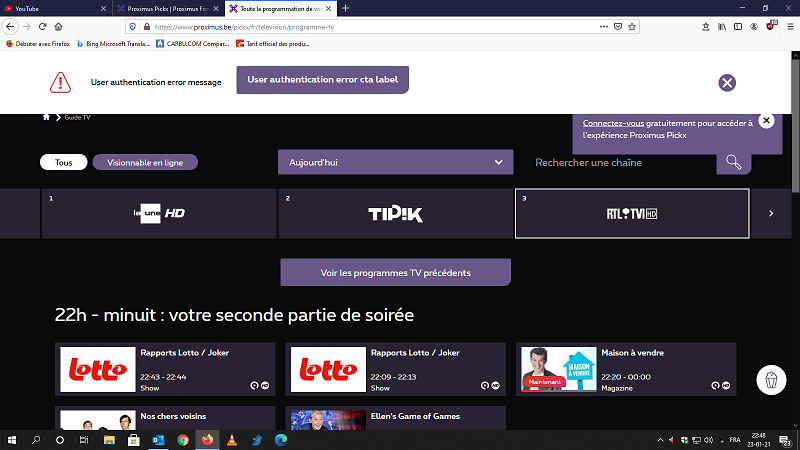Open 'Tarif officiel des produ..' bookmark
The width and height of the screenshot is (800, 450).
[272, 44]
